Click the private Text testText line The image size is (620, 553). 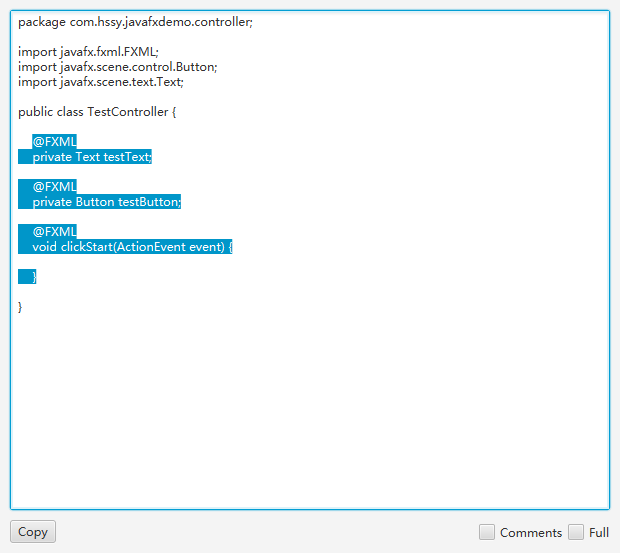(x=92, y=157)
